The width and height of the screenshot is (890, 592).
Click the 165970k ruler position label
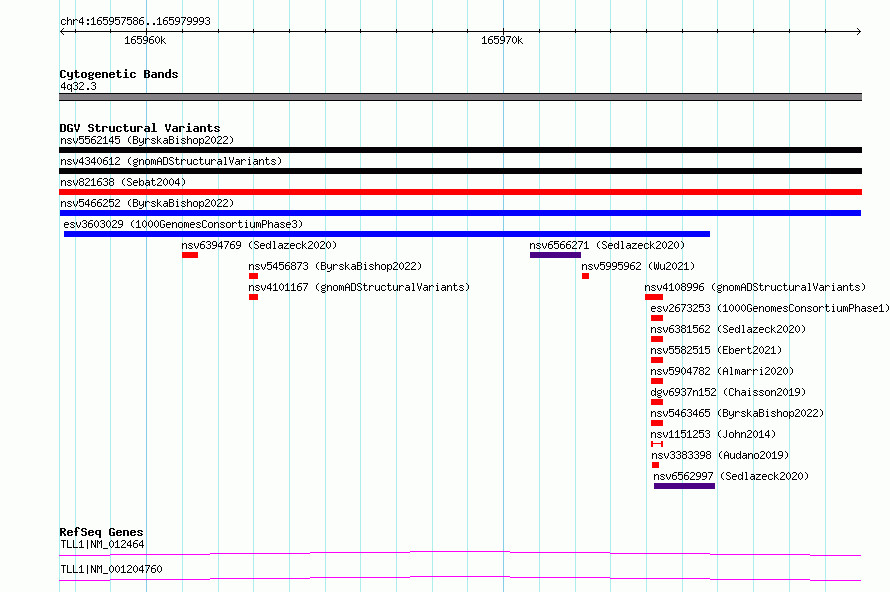502,40
